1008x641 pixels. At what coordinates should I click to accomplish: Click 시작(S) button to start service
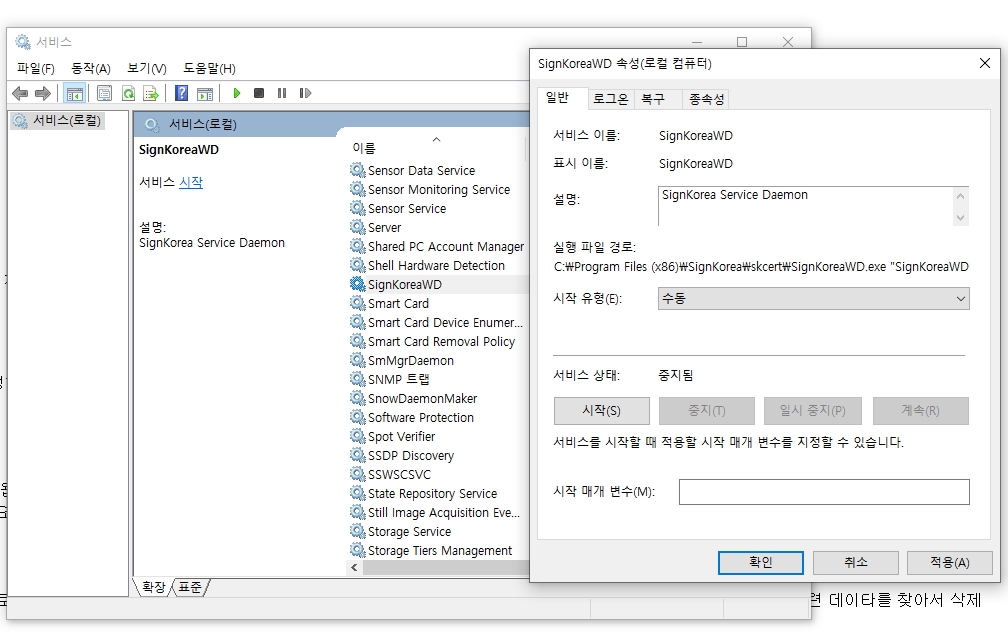(602, 410)
